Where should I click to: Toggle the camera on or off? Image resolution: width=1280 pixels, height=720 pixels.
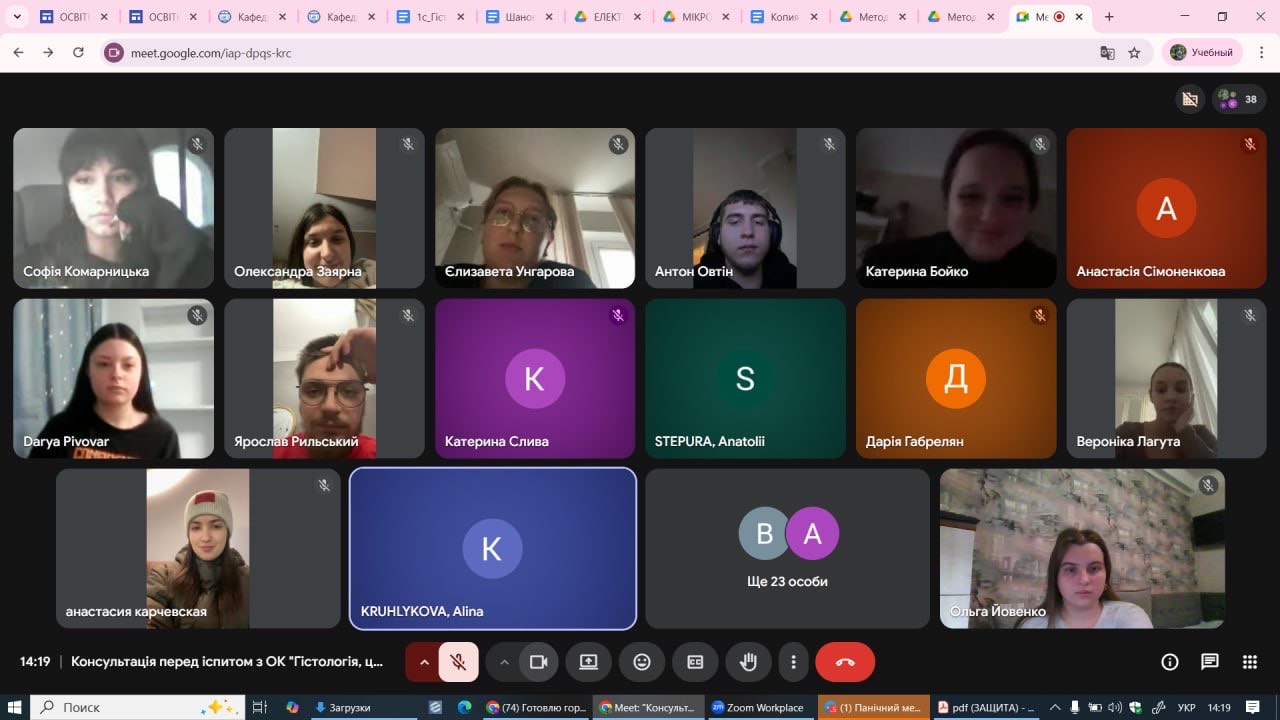tap(539, 662)
